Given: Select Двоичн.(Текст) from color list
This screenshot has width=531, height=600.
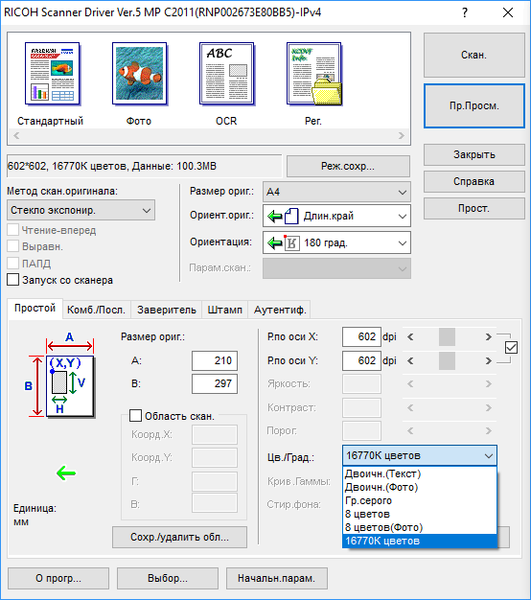Looking at the screenshot, I should pos(420,474).
